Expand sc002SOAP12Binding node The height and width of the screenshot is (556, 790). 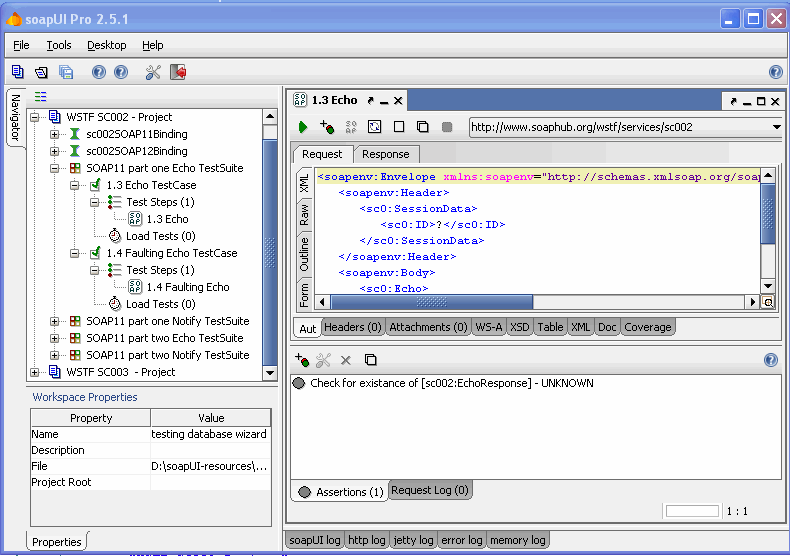tap(54, 151)
